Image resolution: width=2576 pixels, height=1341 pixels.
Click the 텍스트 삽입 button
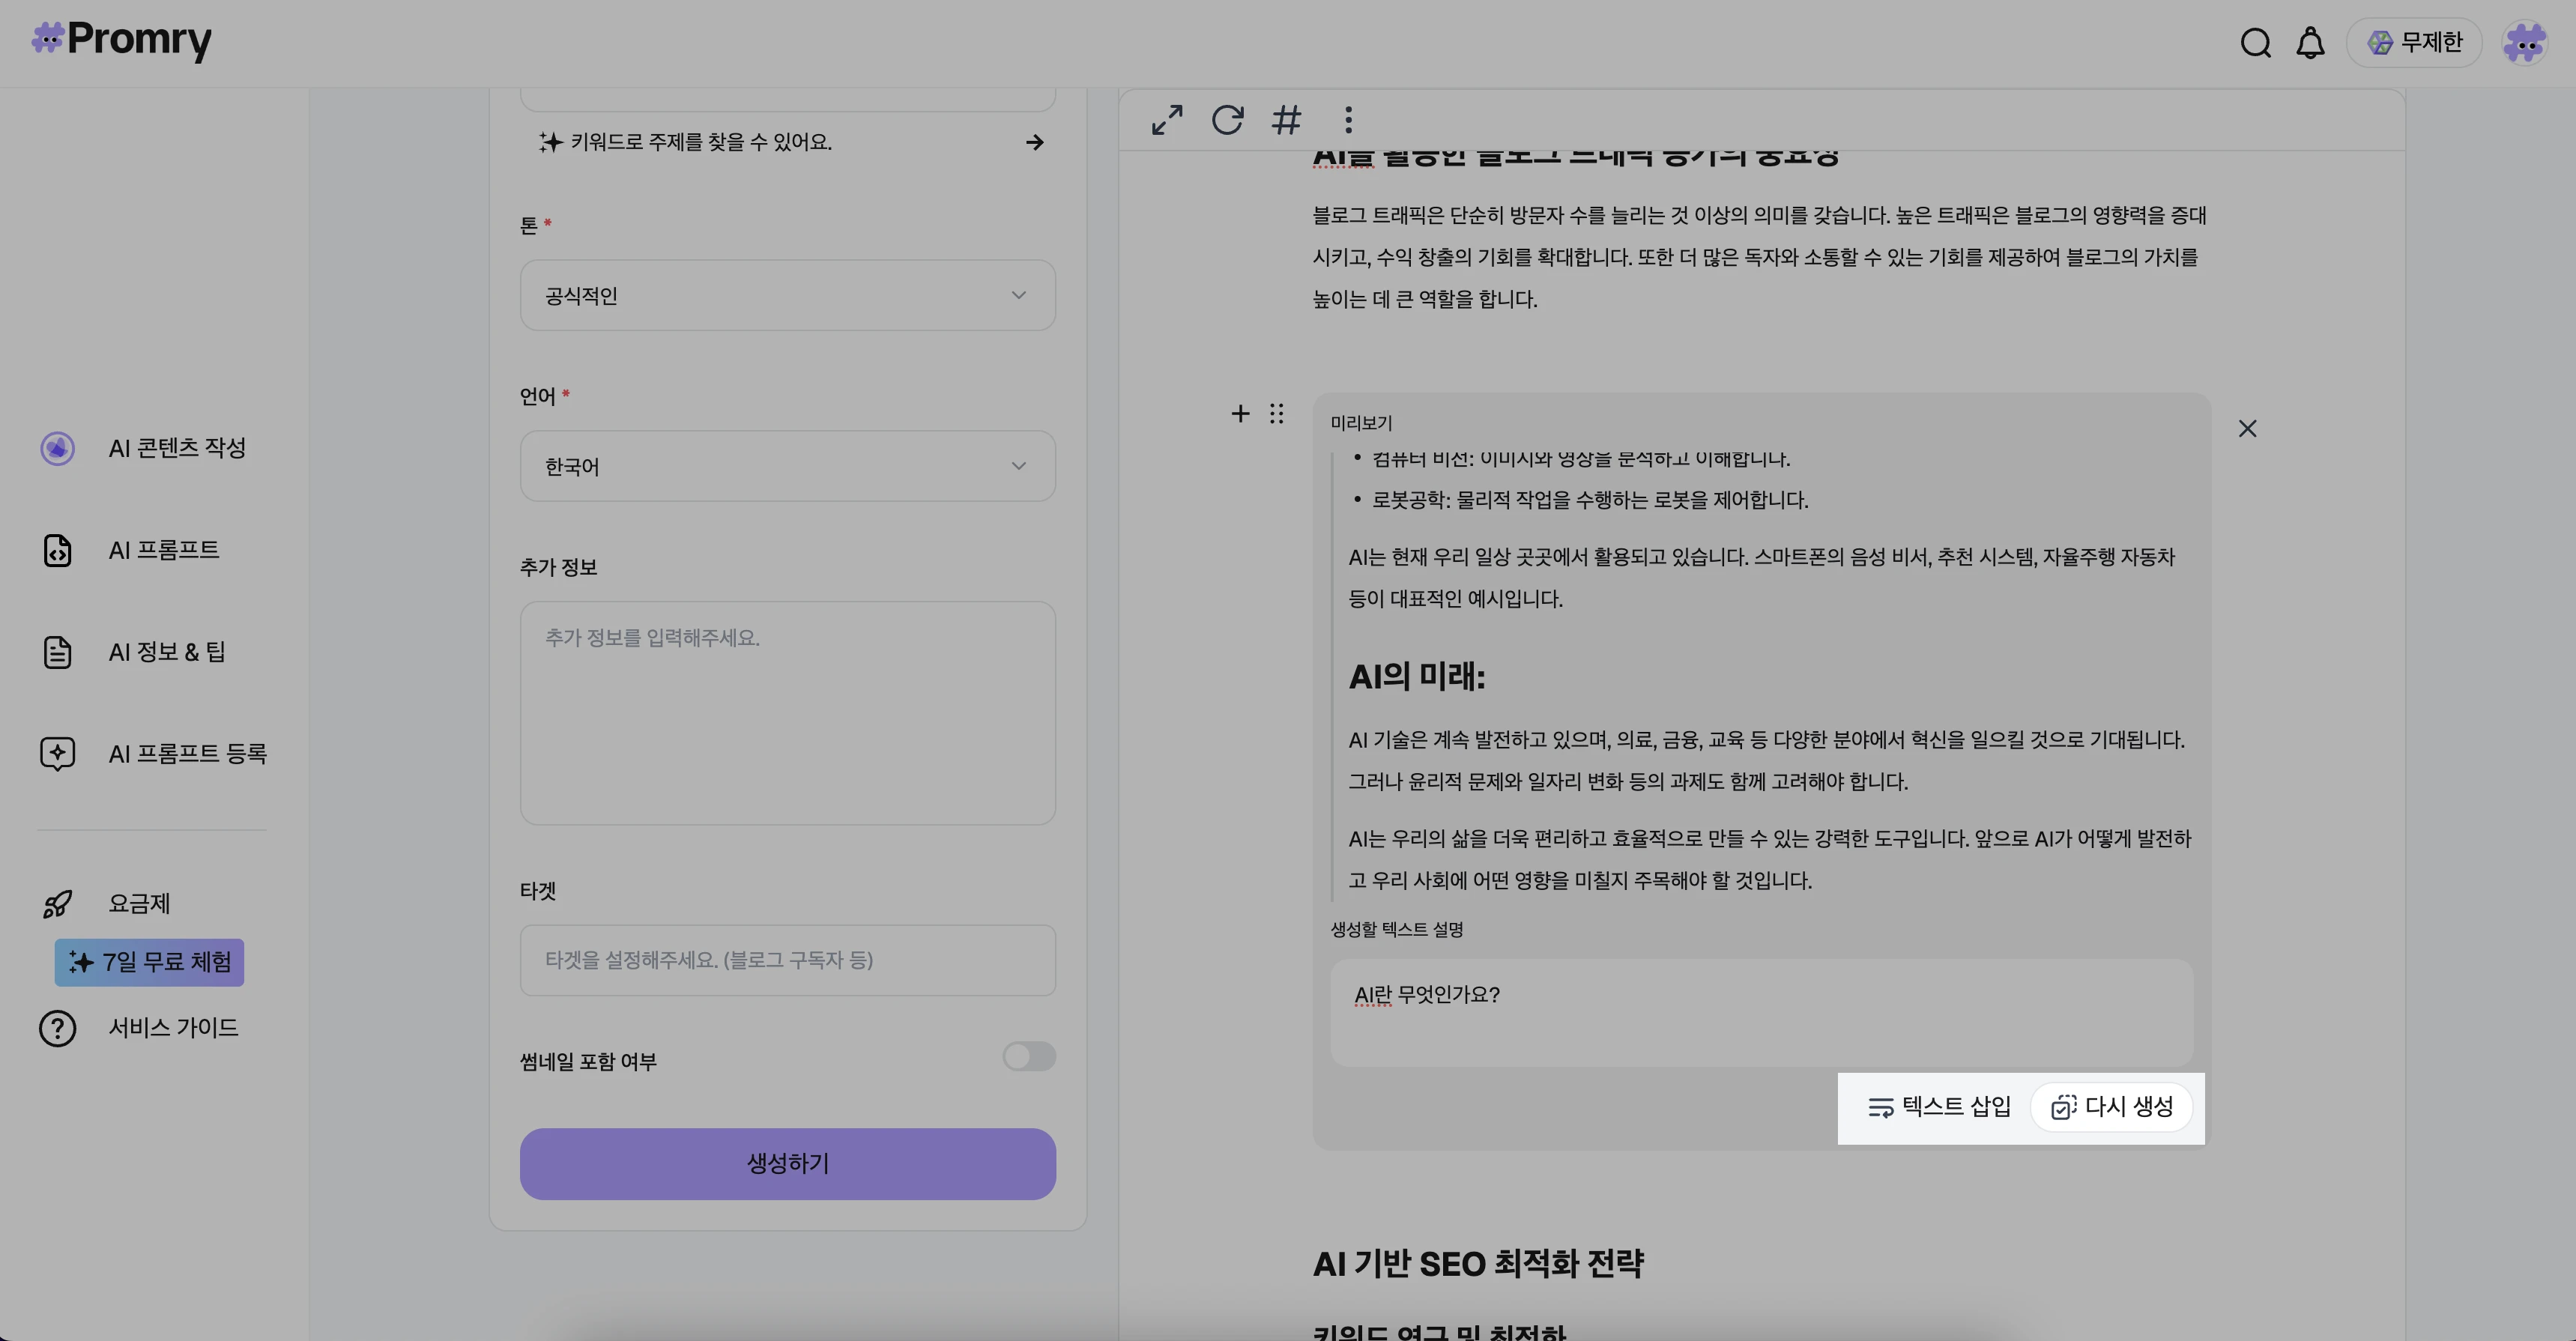[1939, 1107]
